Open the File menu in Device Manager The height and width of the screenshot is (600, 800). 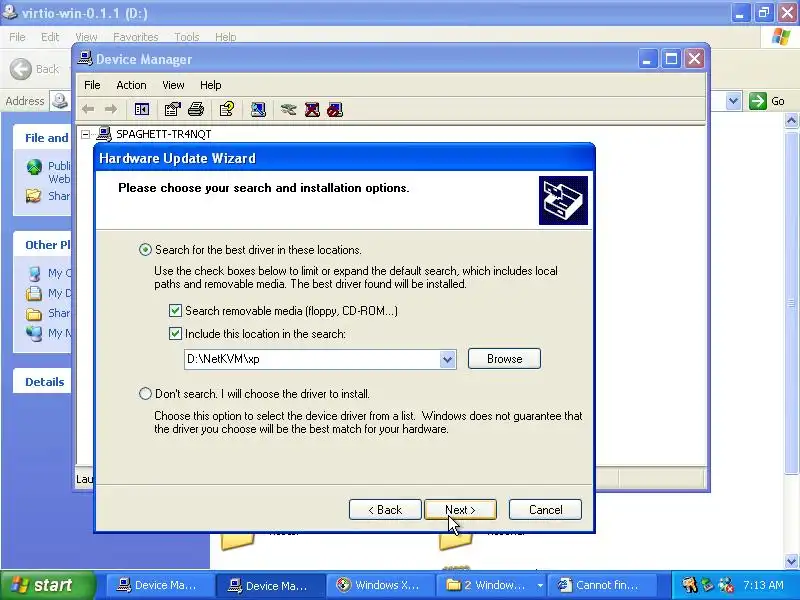[92, 85]
